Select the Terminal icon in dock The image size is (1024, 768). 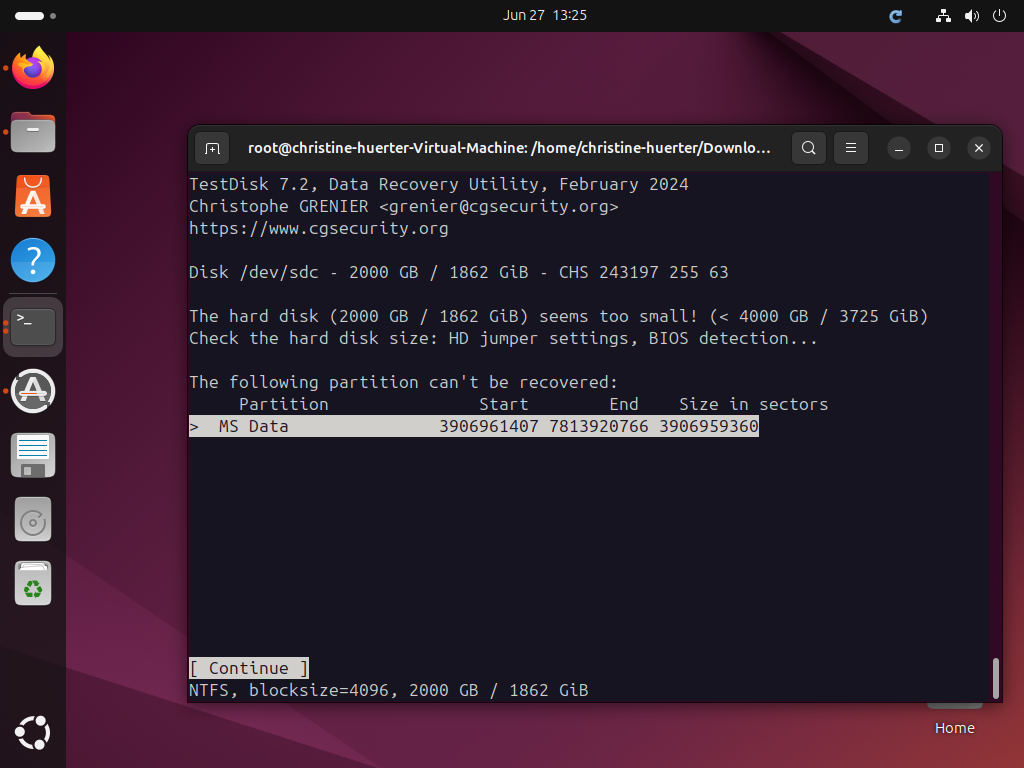[33, 327]
